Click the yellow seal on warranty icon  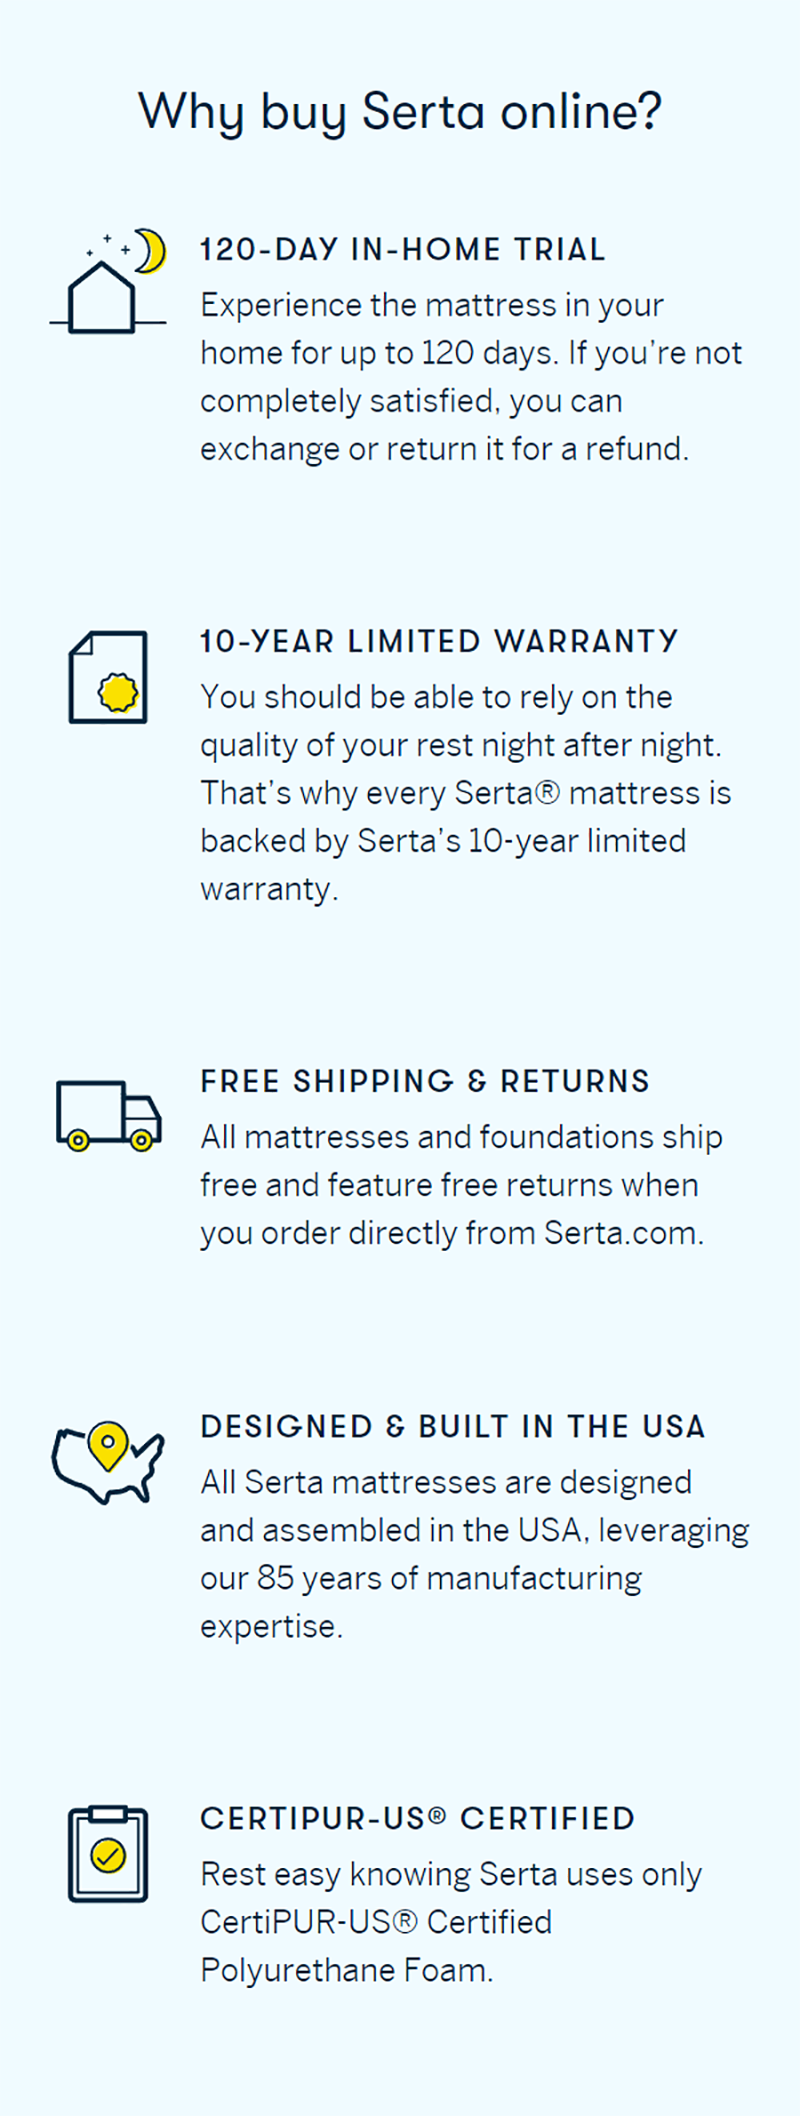coord(118,692)
